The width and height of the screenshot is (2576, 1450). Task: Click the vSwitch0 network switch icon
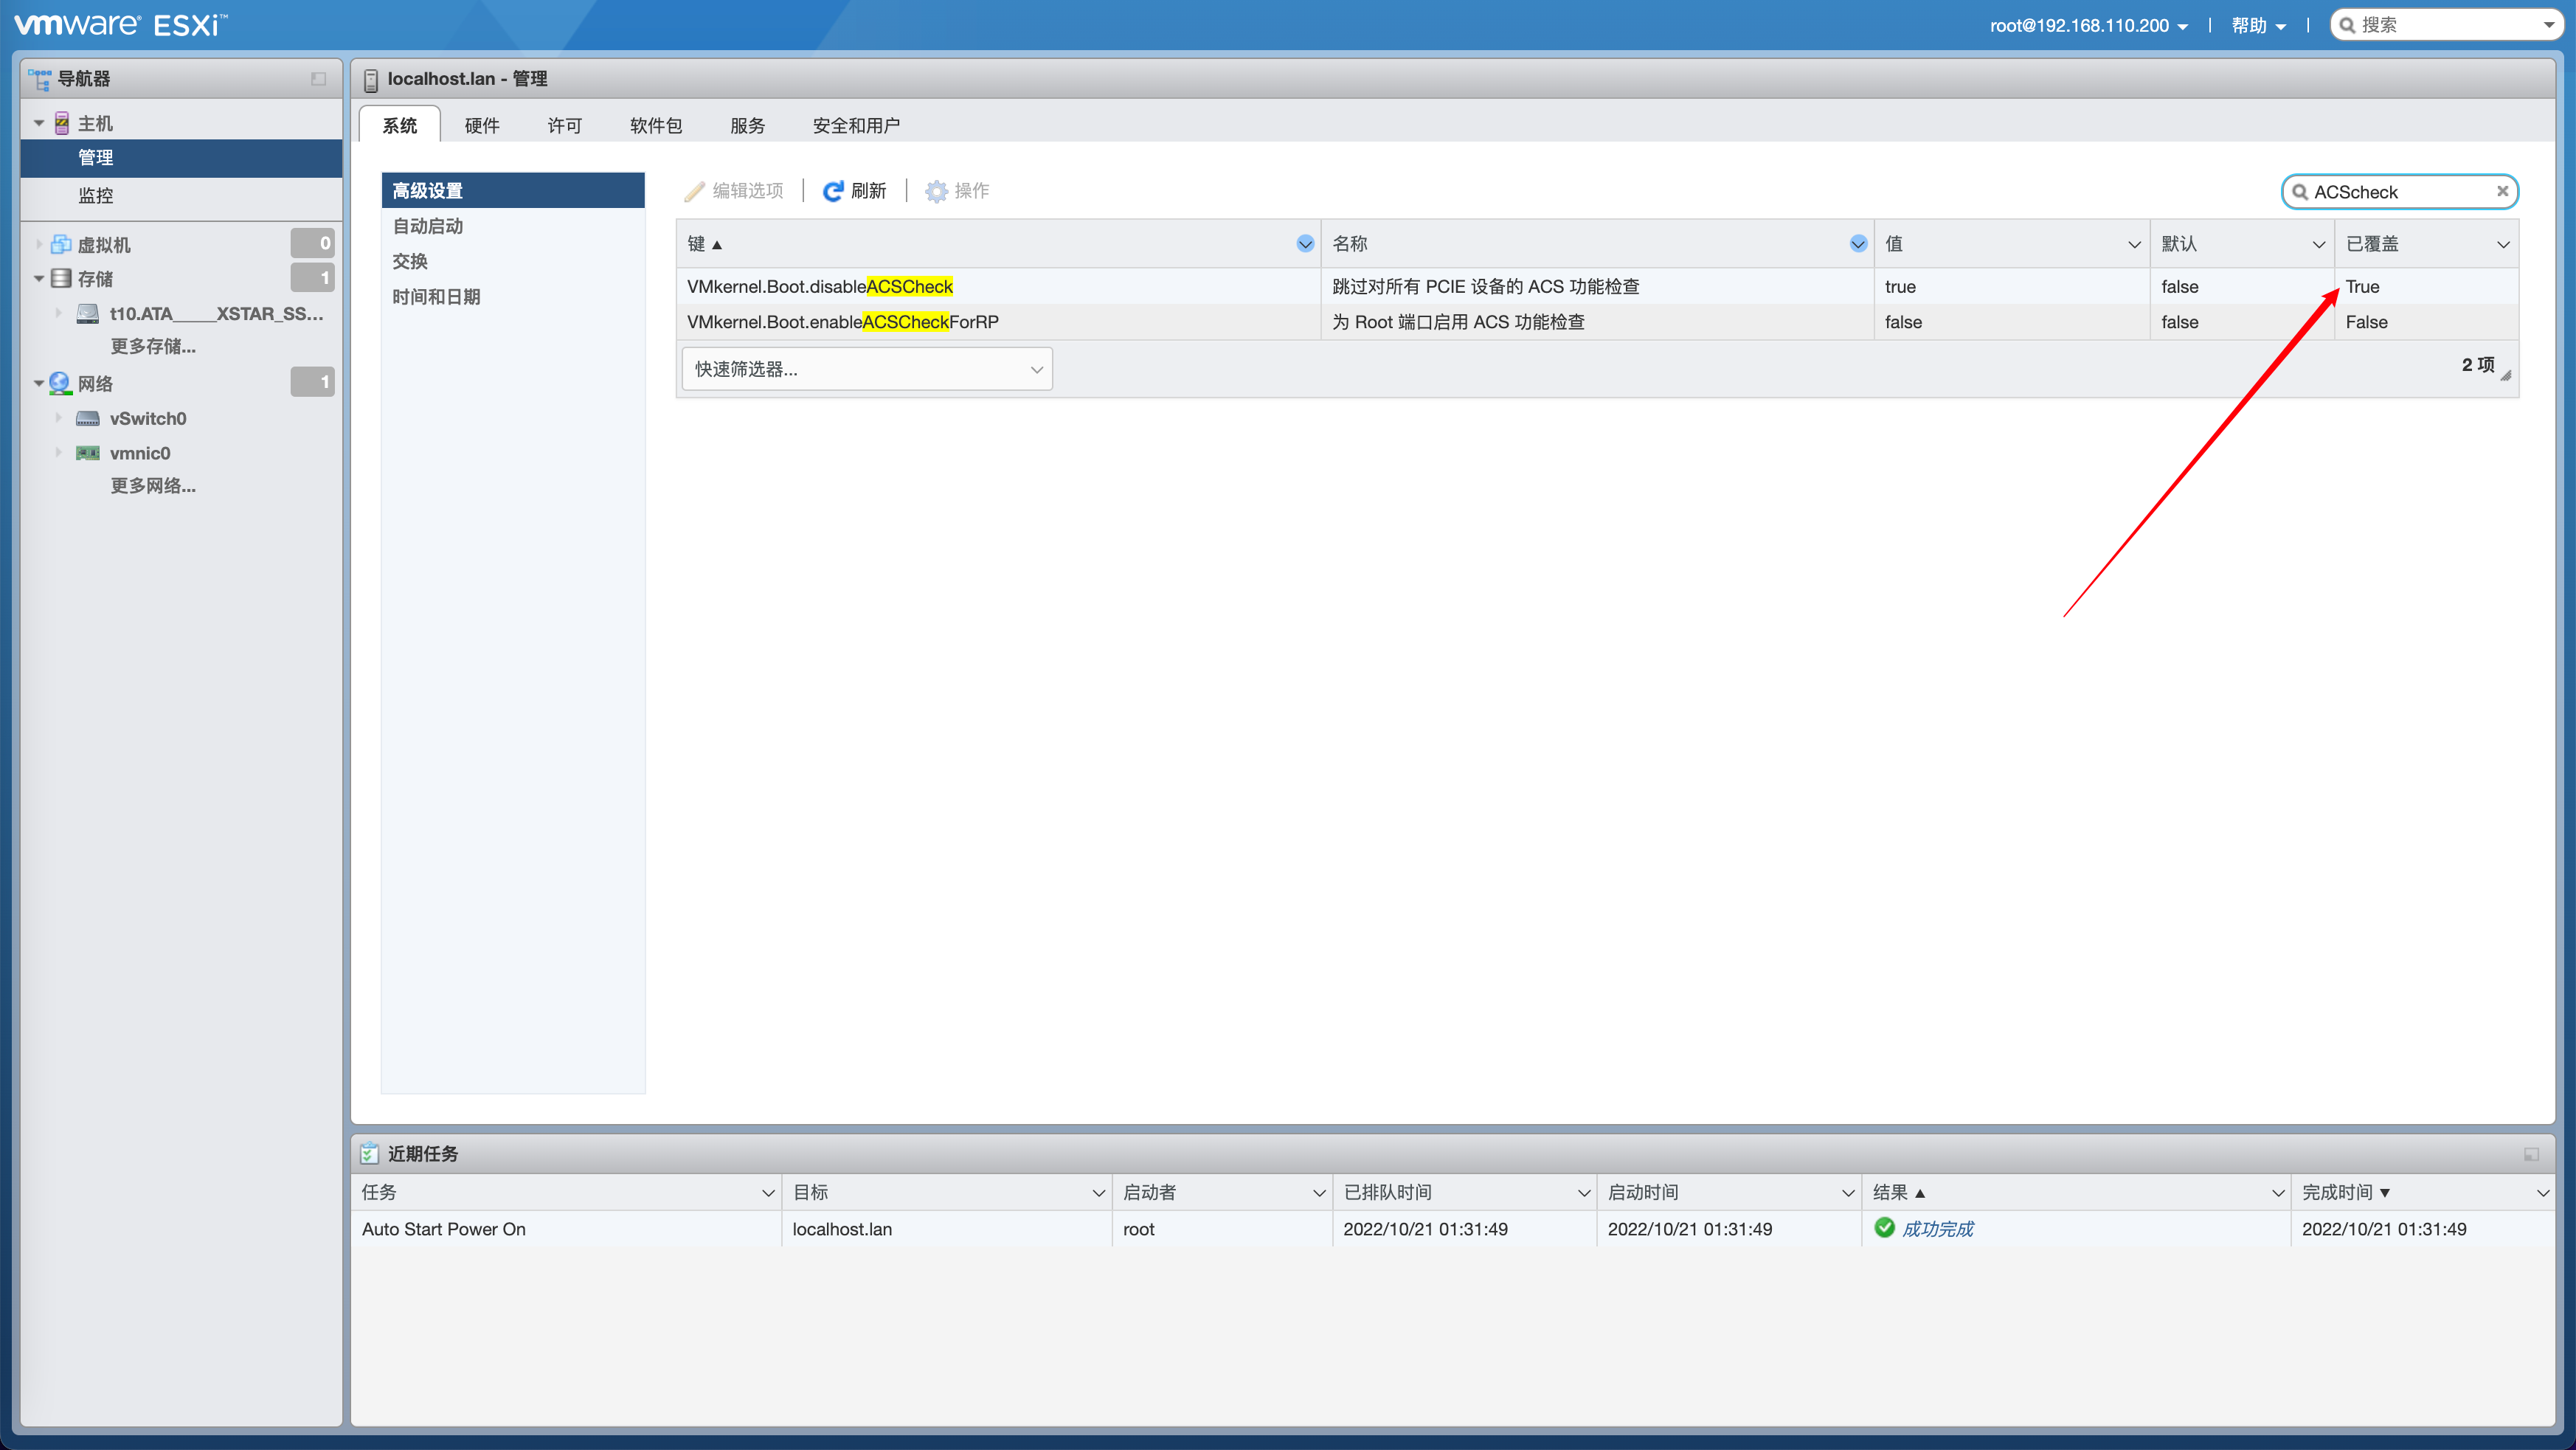tap(88, 418)
